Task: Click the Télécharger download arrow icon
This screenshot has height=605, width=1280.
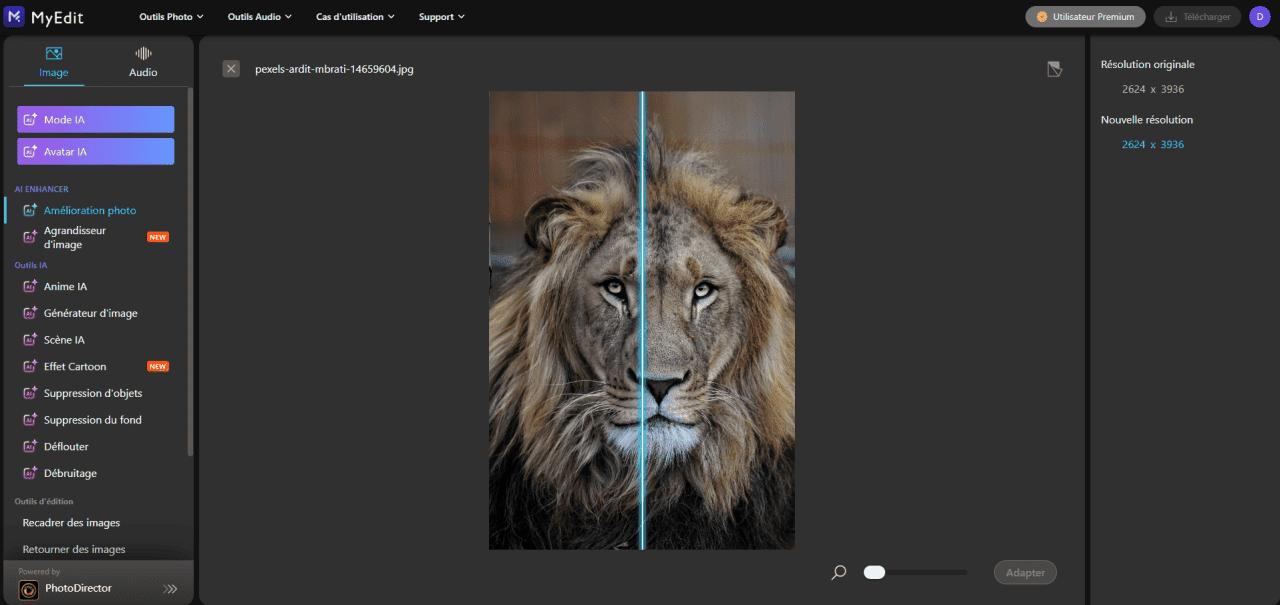Action: click(x=1170, y=17)
